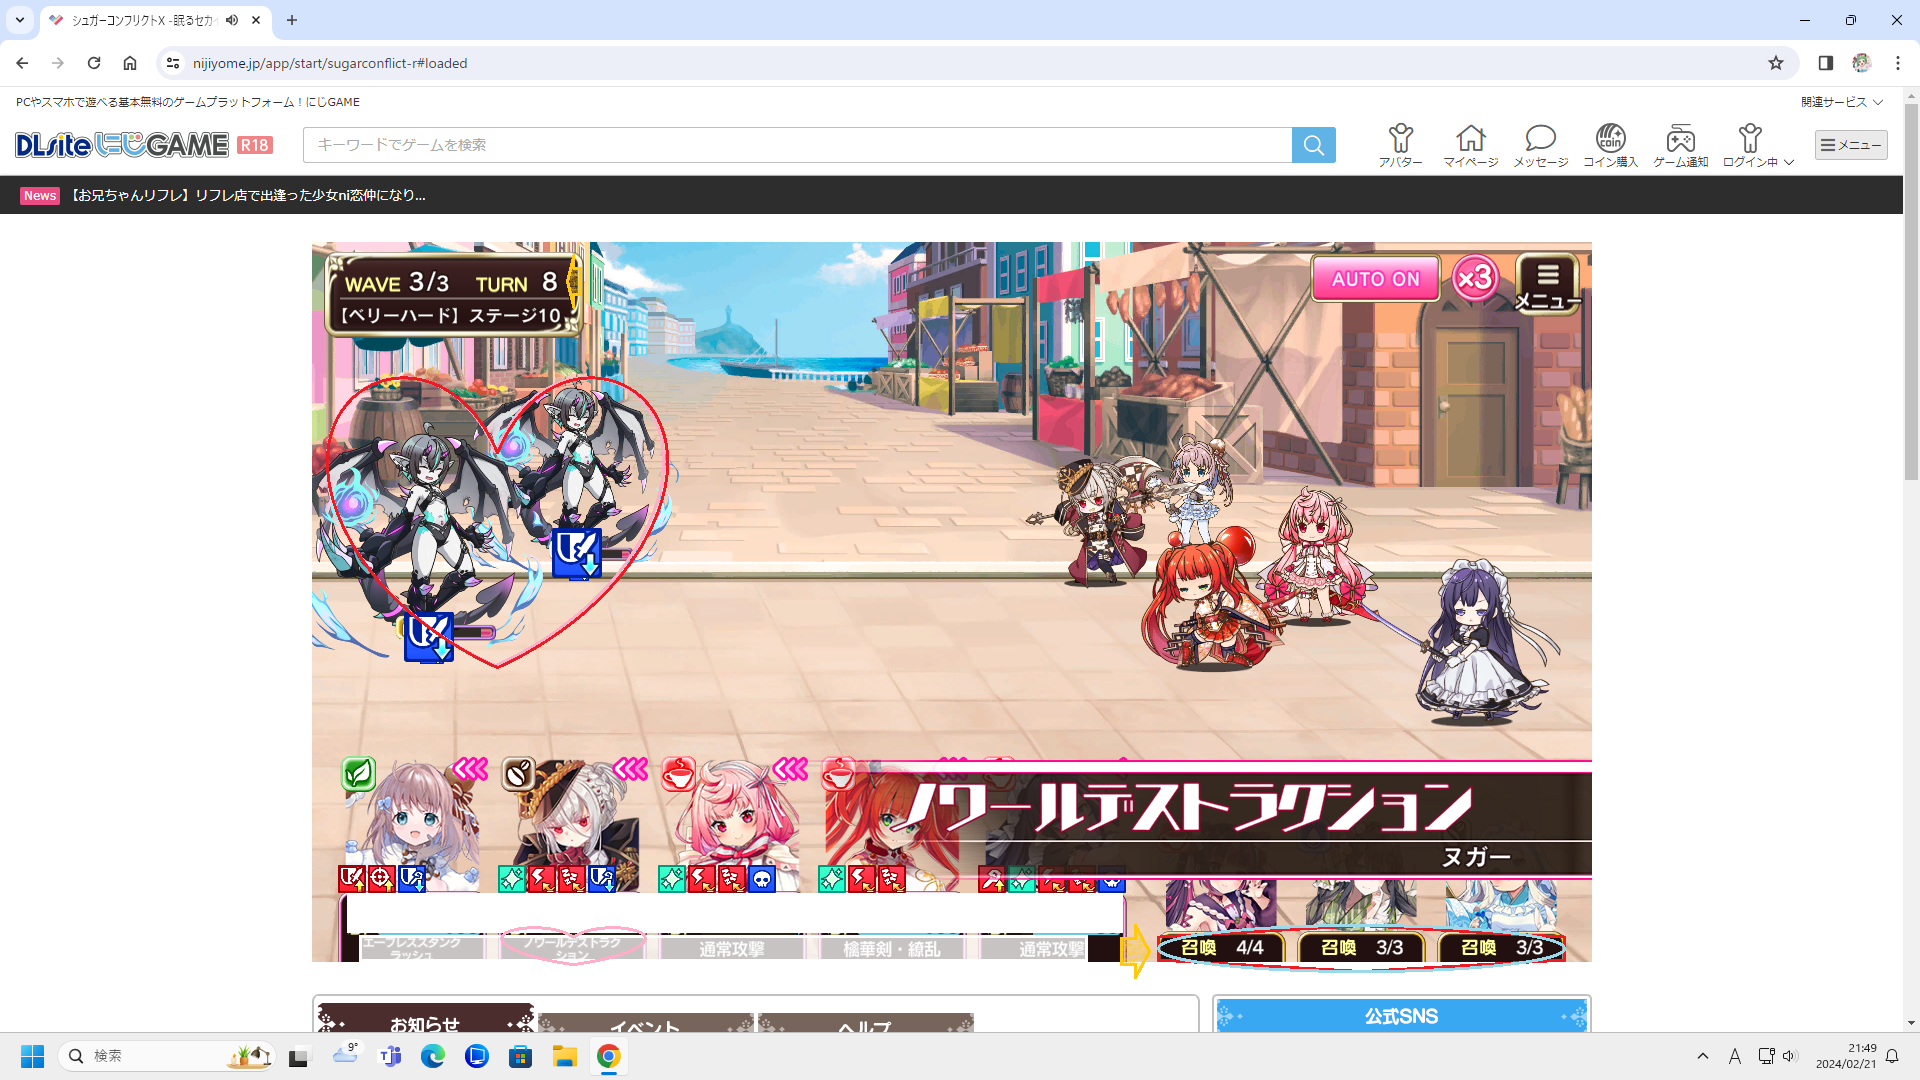Focus the game keyword search field
This screenshot has height=1080, width=1920.
797,145
